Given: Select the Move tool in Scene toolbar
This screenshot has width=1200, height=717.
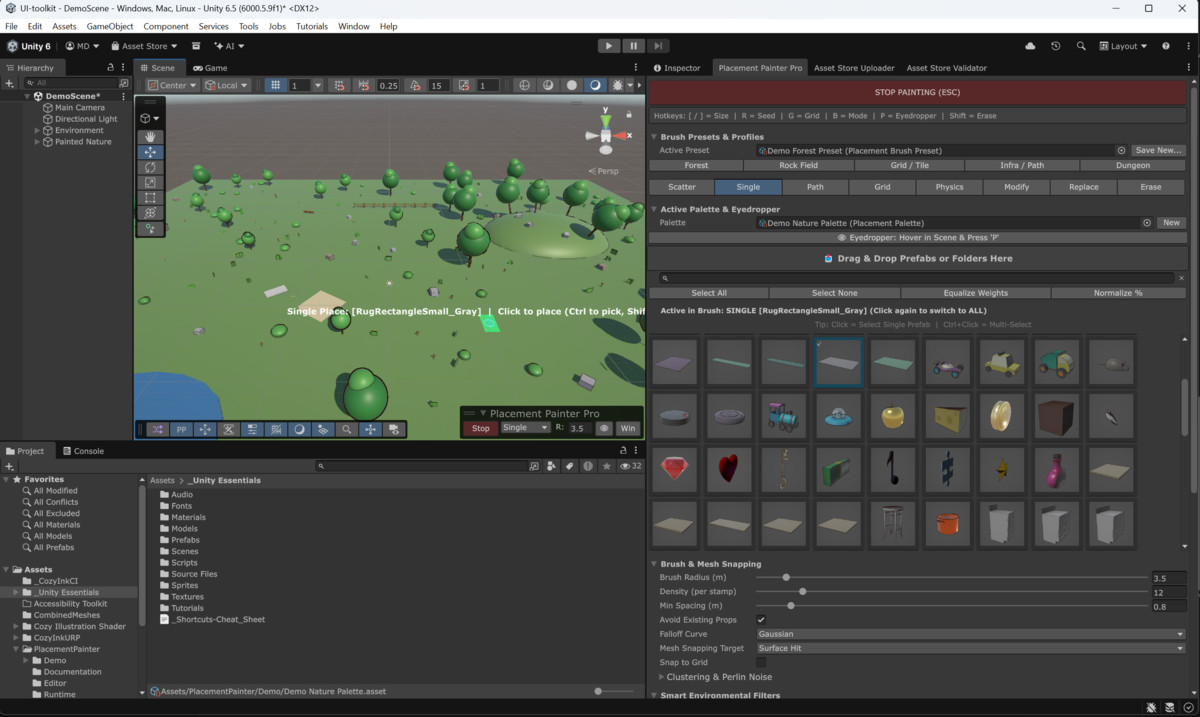Looking at the screenshot, I should (150, 152).
